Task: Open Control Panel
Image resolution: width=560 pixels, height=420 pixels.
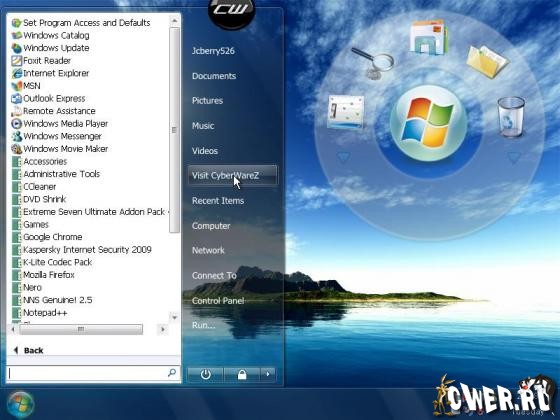Action: coord(218,301)
